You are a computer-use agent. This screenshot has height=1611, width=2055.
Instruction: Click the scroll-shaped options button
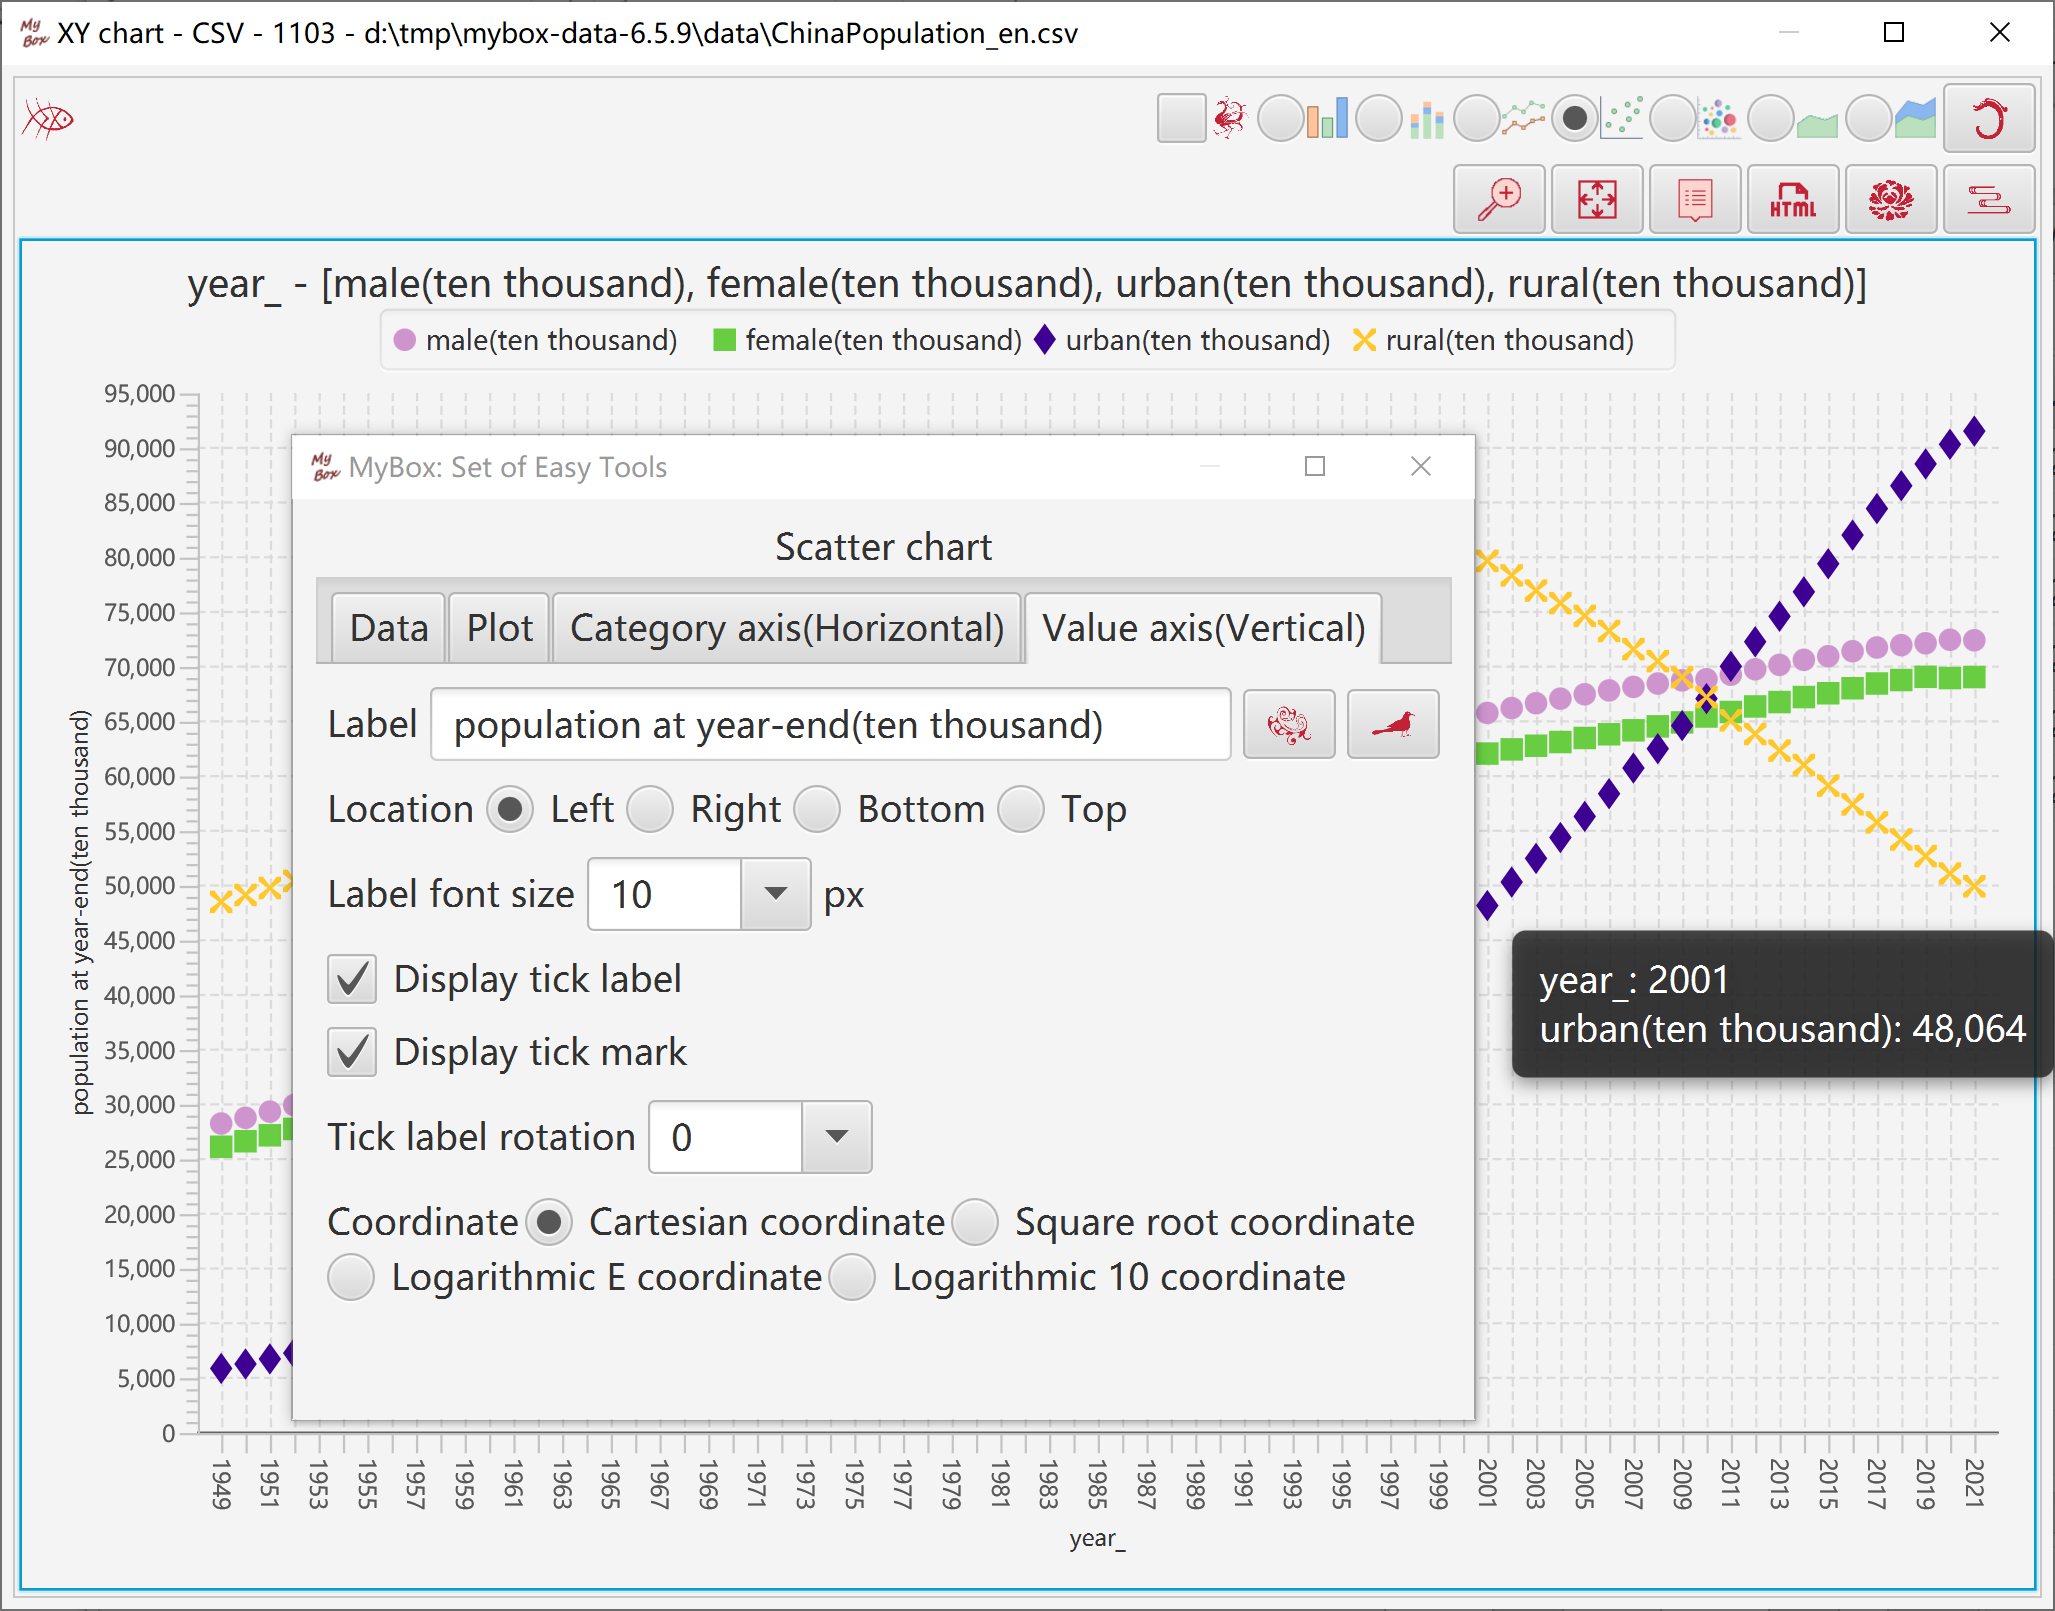(1988, 200)
